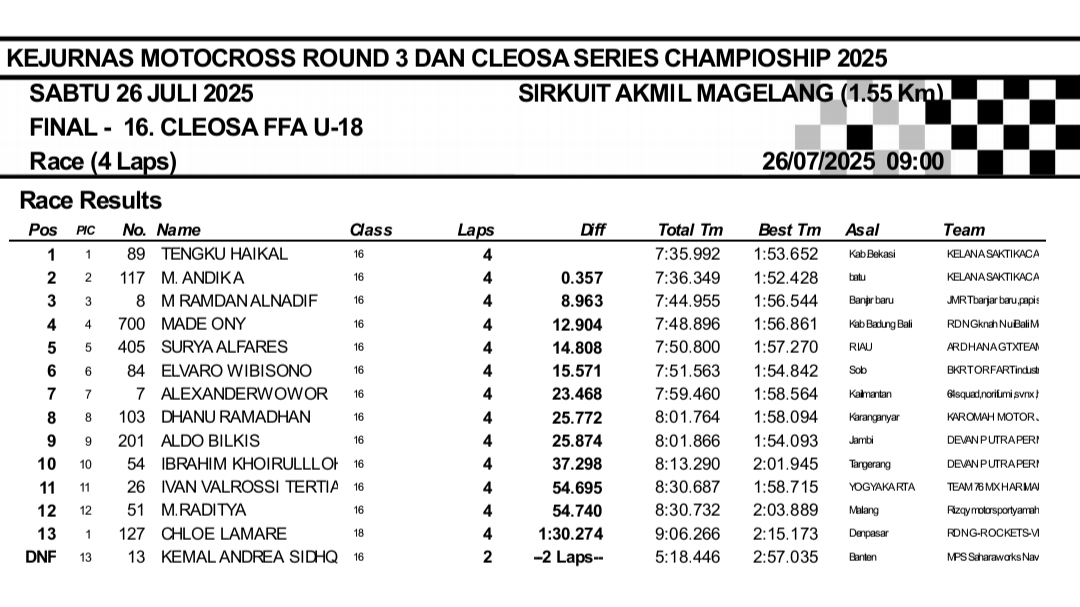The height and width of the screenshot is (607, 1080).
Task: Click the "Best Tm" column header
Action: click(789, 230)
